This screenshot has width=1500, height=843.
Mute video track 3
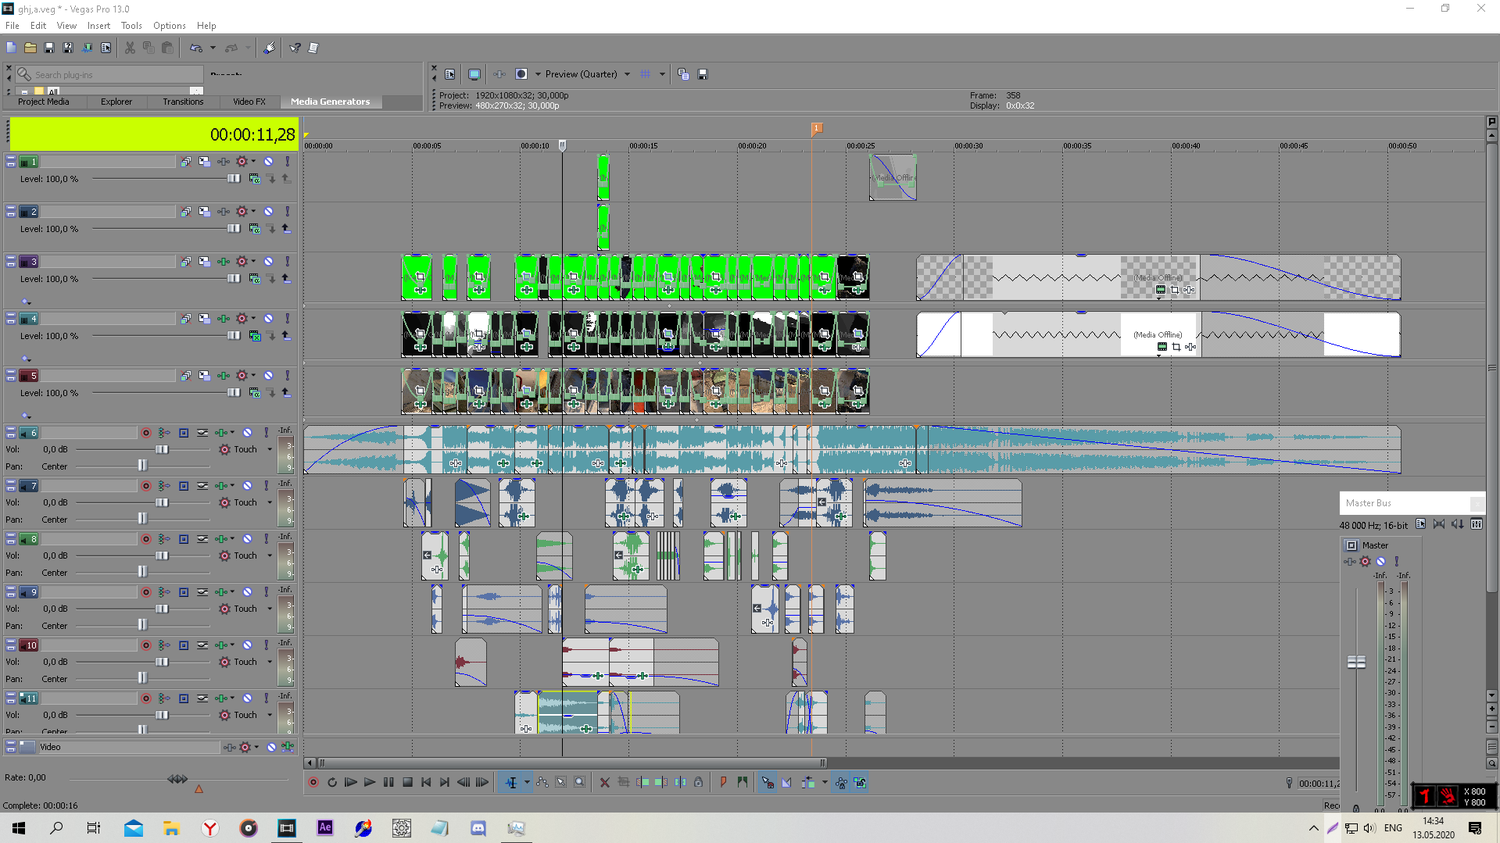[x=268, y=261]
